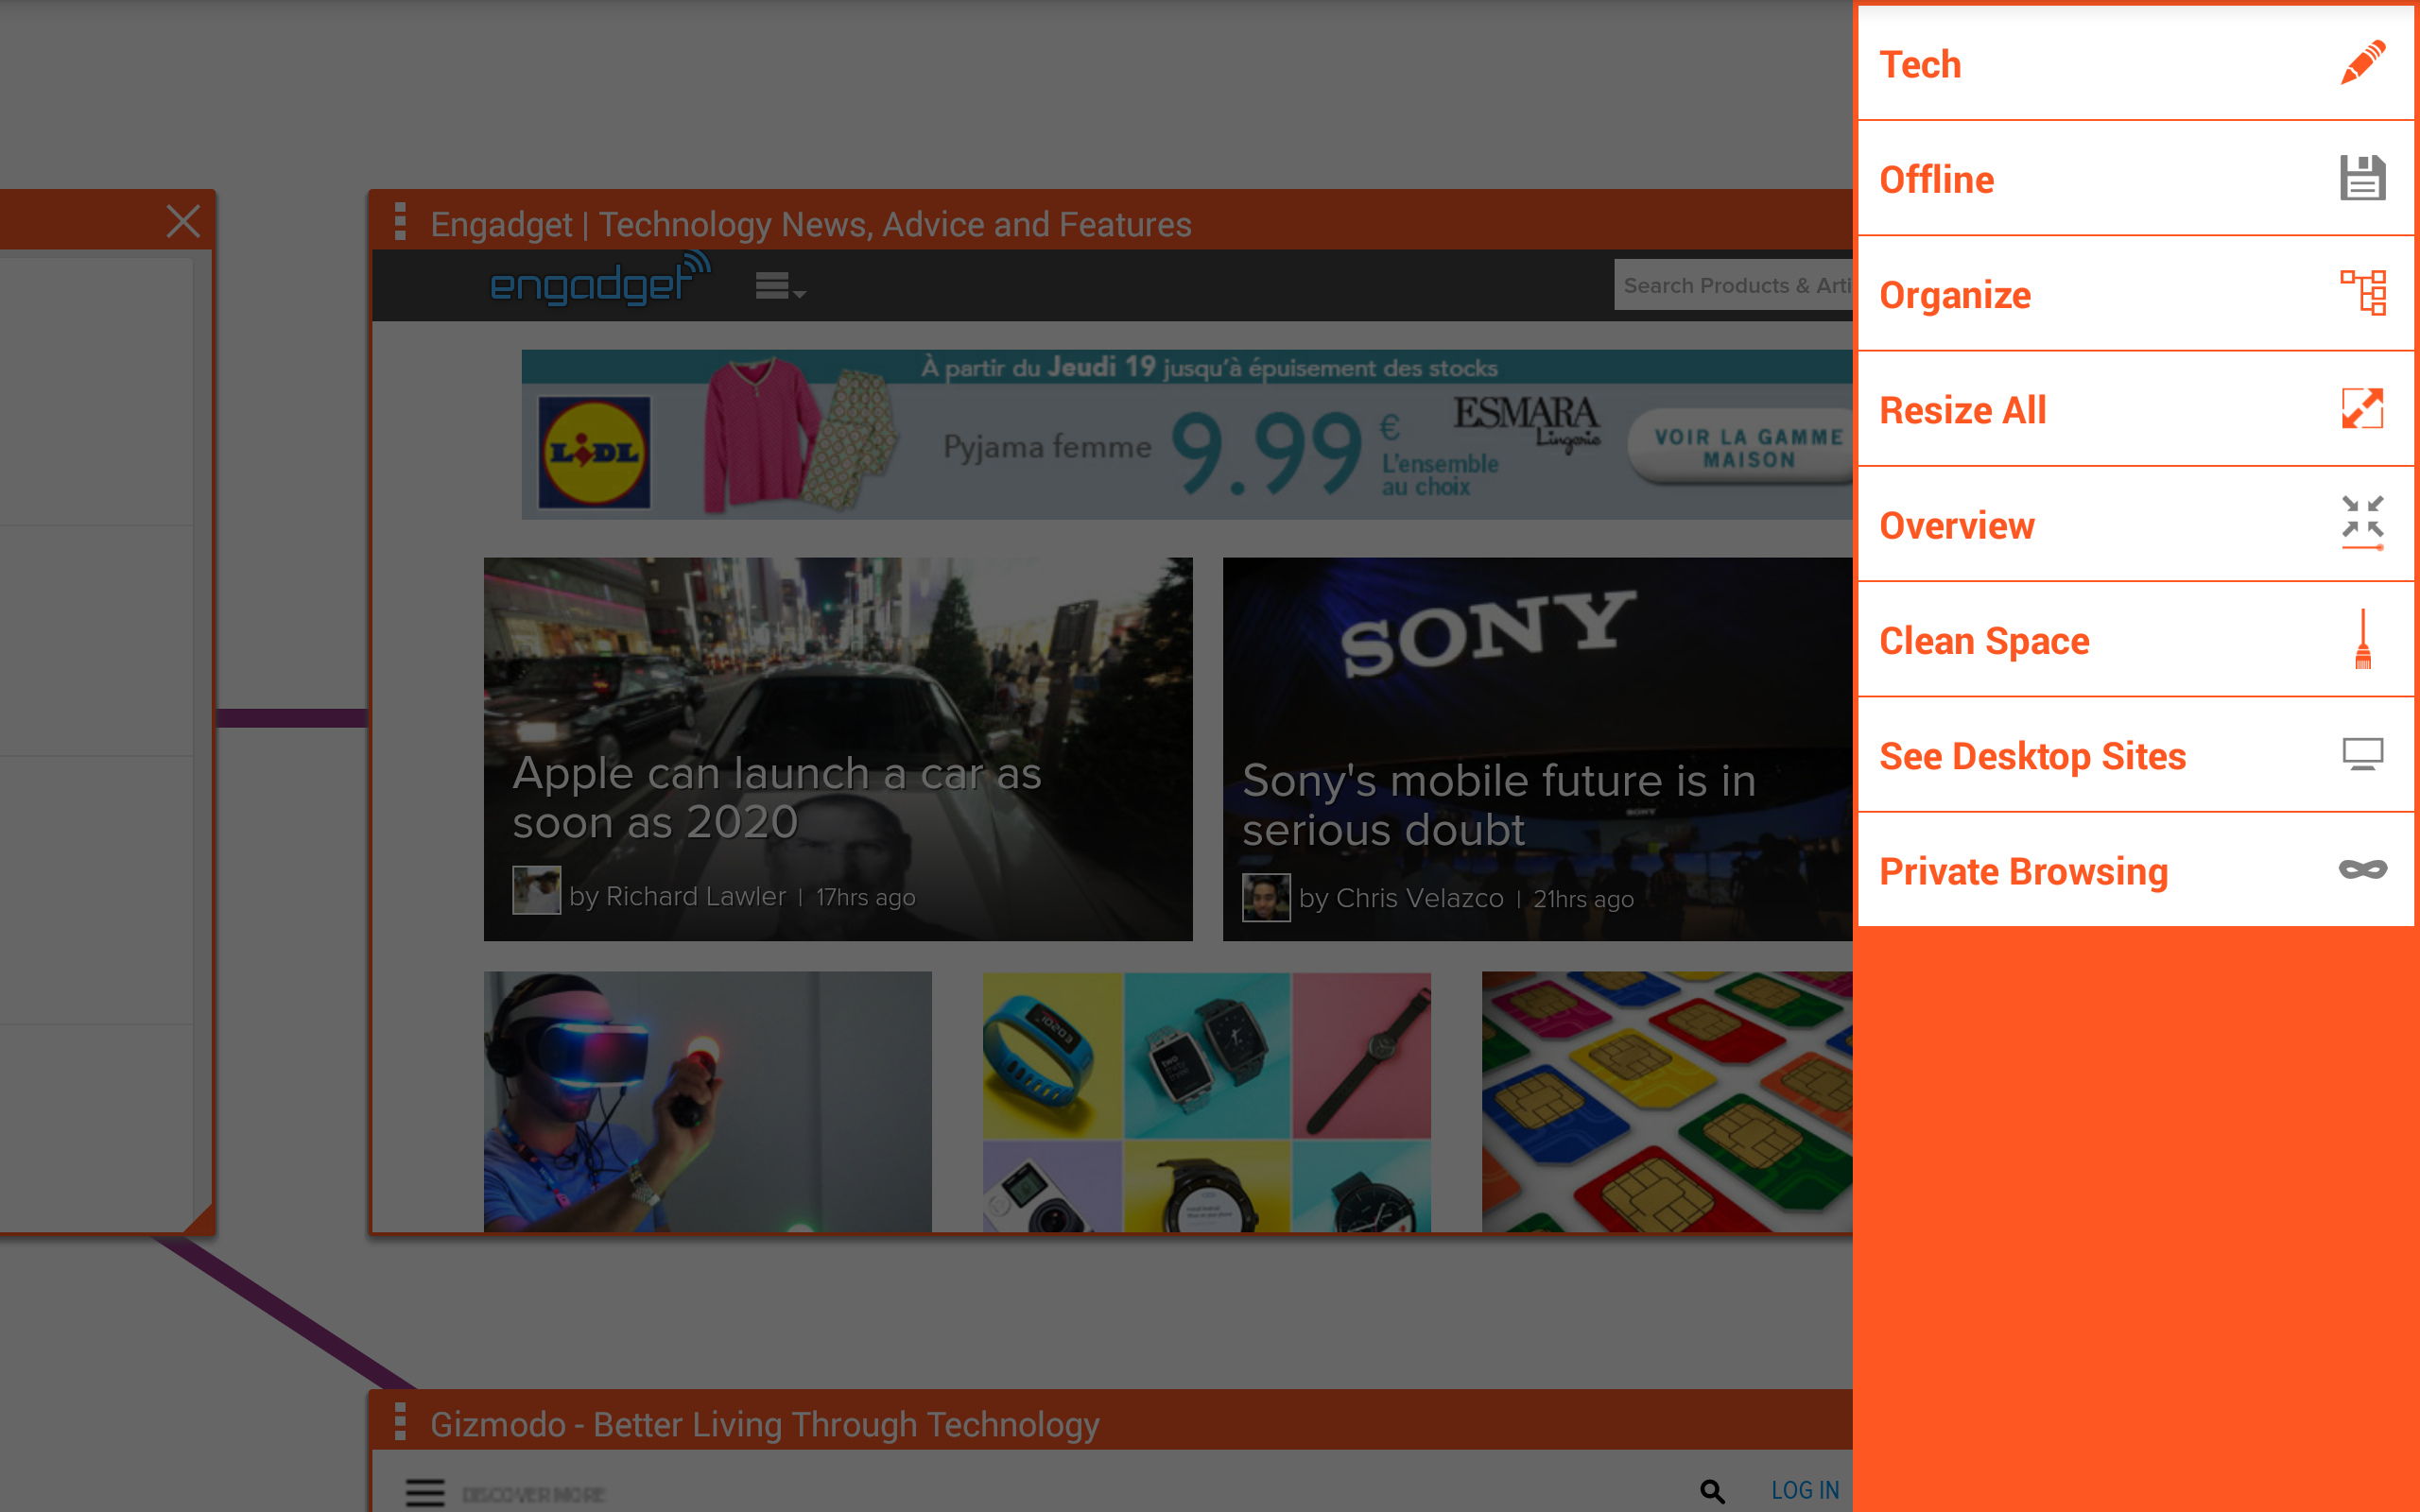Image resolution: width=2420 pixels, height=1512 pixels.
Task: Open the Gizmodo window's three-dot menu
Action: [400, 1421]
